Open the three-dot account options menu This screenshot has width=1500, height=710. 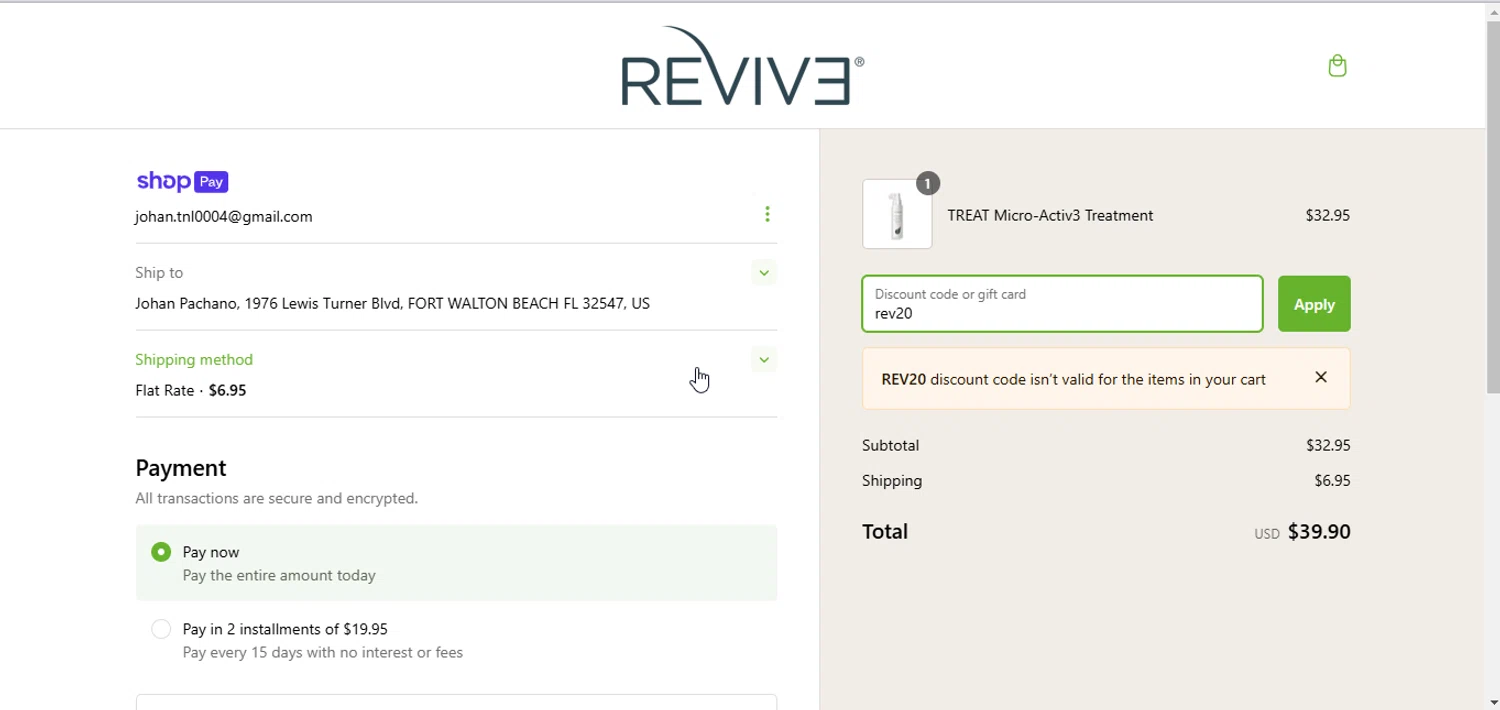(x=767, y=214)
